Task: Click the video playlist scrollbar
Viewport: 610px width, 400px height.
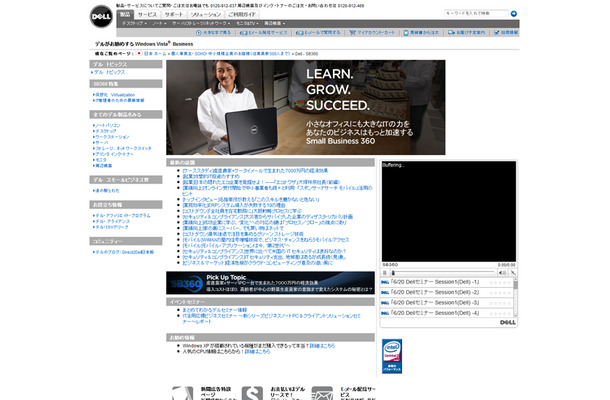Action: pos(515,298)
